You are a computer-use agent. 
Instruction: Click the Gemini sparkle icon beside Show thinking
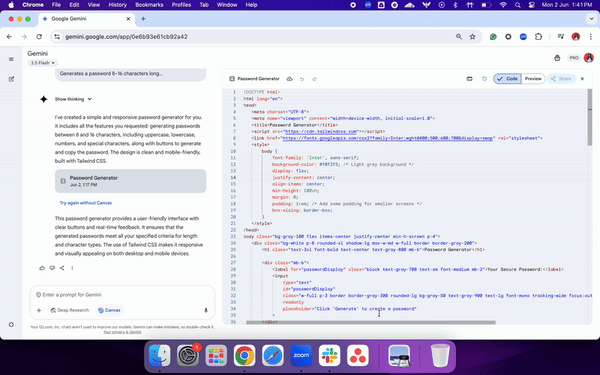(44, 99)
